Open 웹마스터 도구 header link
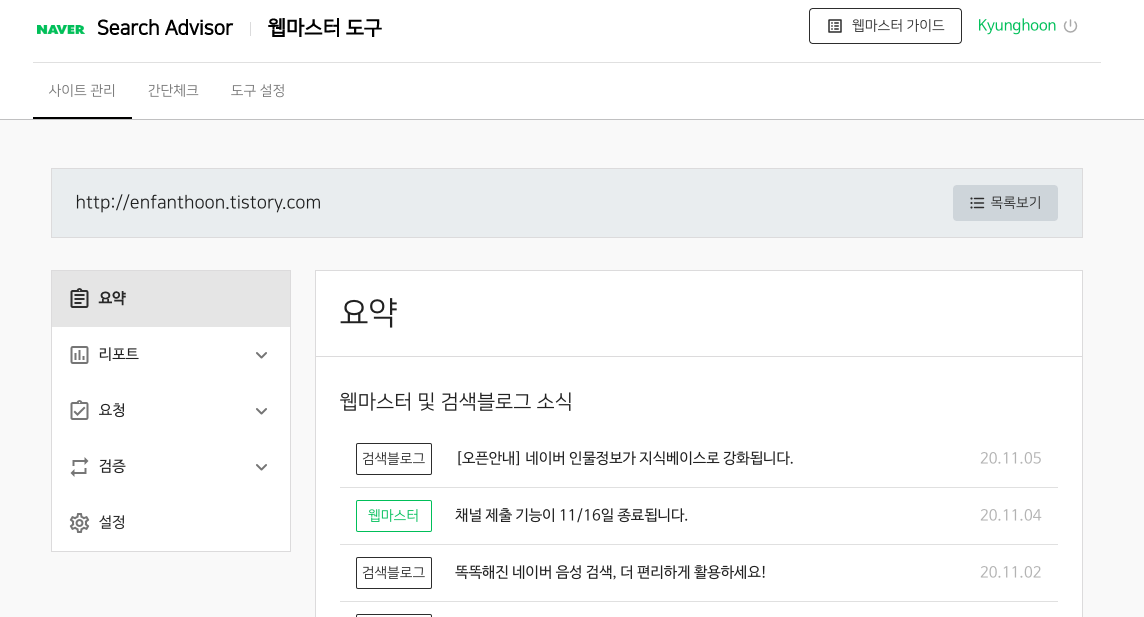The width and height of the screenshot is (1144, 617). (325, 28)
